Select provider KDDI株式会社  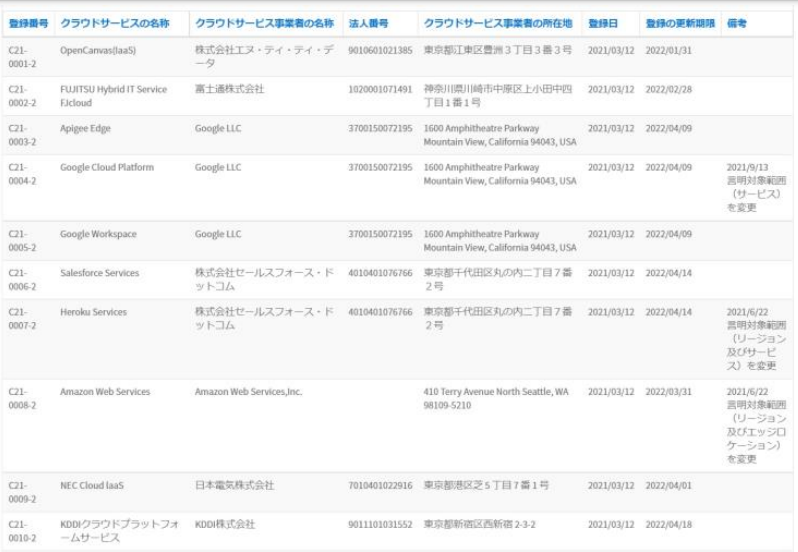pyautogui.click(x=224, y=524)
